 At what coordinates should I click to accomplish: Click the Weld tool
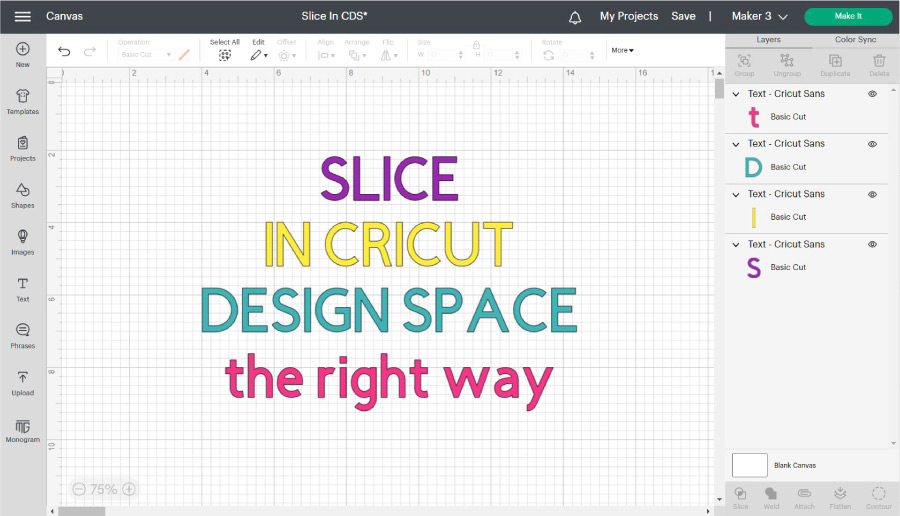(x=771, y=498)
